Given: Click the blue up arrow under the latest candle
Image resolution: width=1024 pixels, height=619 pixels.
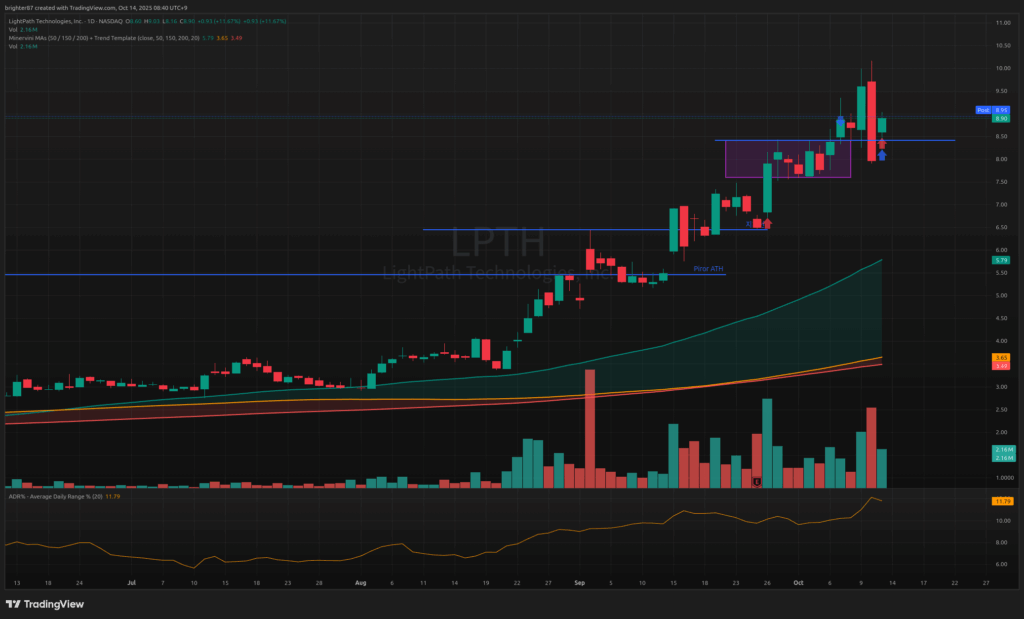Looking at the screenshot, I should tap(882, 155).
